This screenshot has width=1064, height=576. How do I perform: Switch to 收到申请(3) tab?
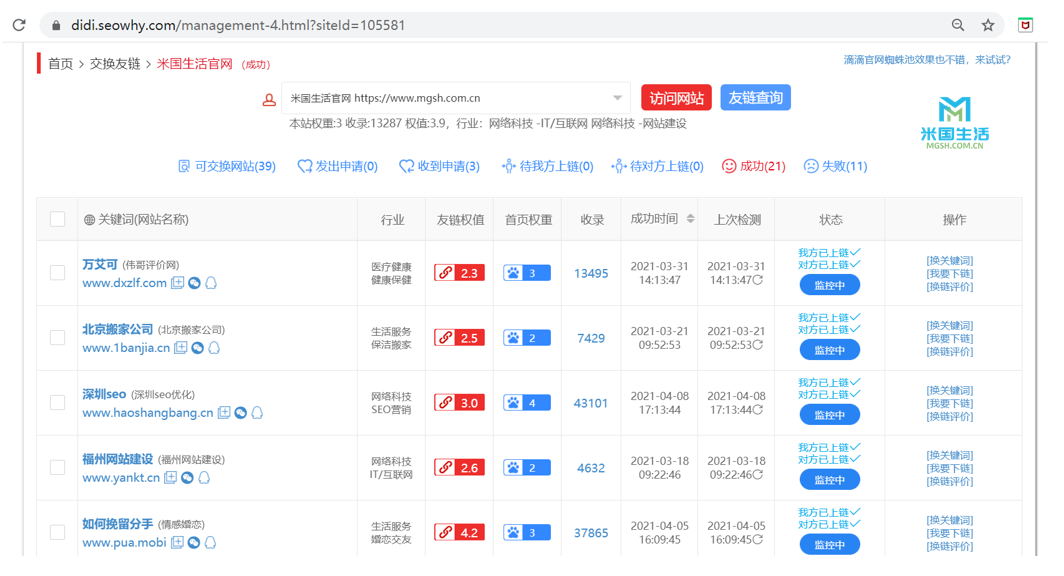(x=439, y=166)
